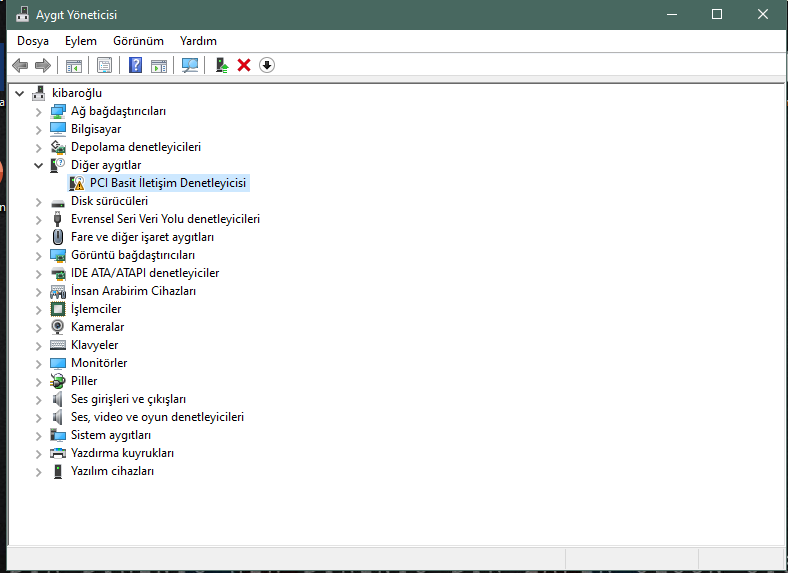Click the Görüntü bağdaştırıcıları display icon
Viewport: 788px width, 573px height.
(58, 255)
